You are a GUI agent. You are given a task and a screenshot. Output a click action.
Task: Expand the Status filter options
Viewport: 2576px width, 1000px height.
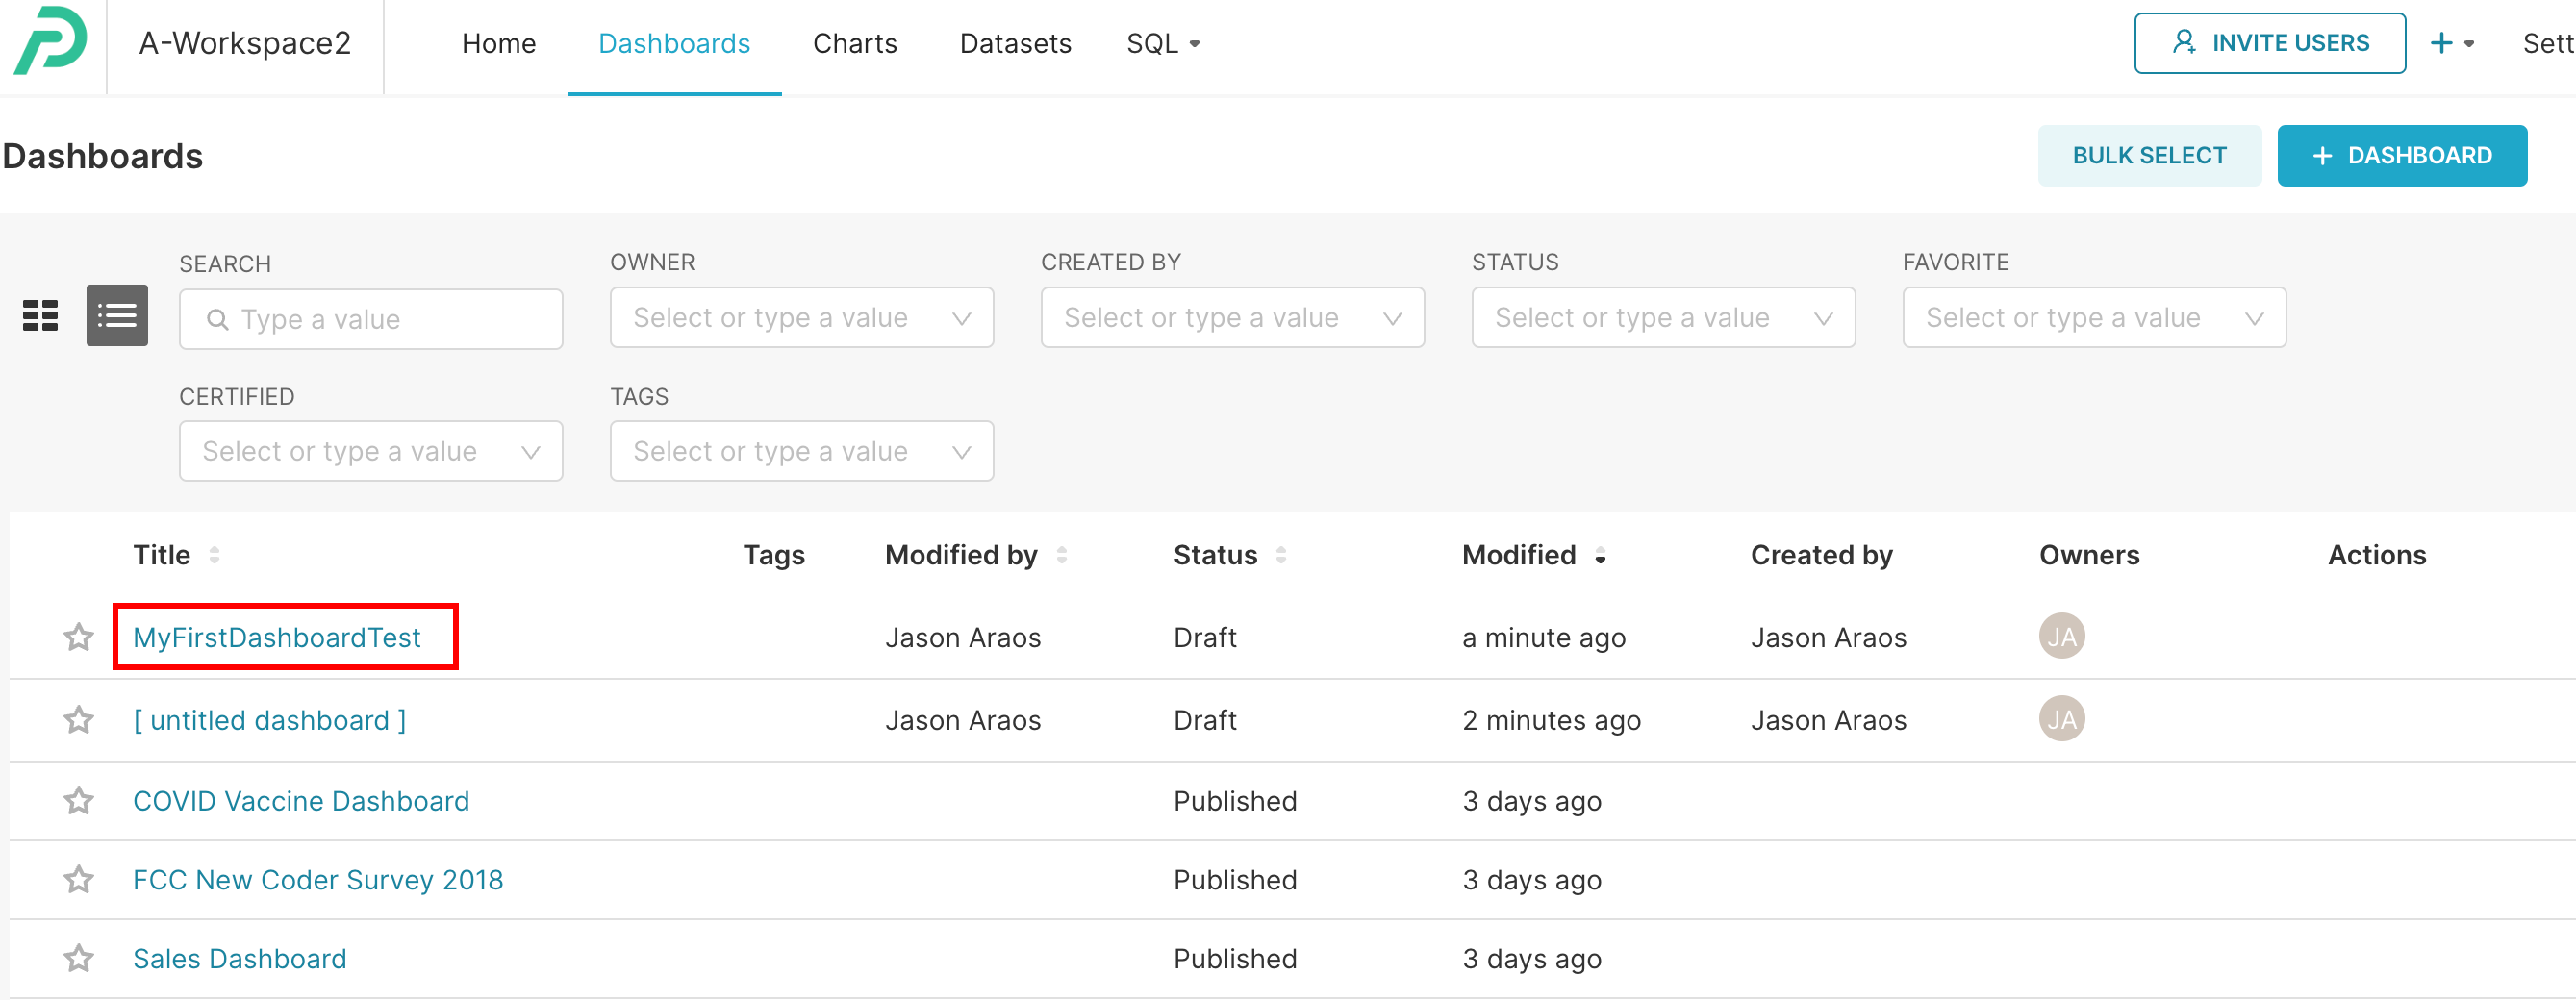tap(1663, 317)
